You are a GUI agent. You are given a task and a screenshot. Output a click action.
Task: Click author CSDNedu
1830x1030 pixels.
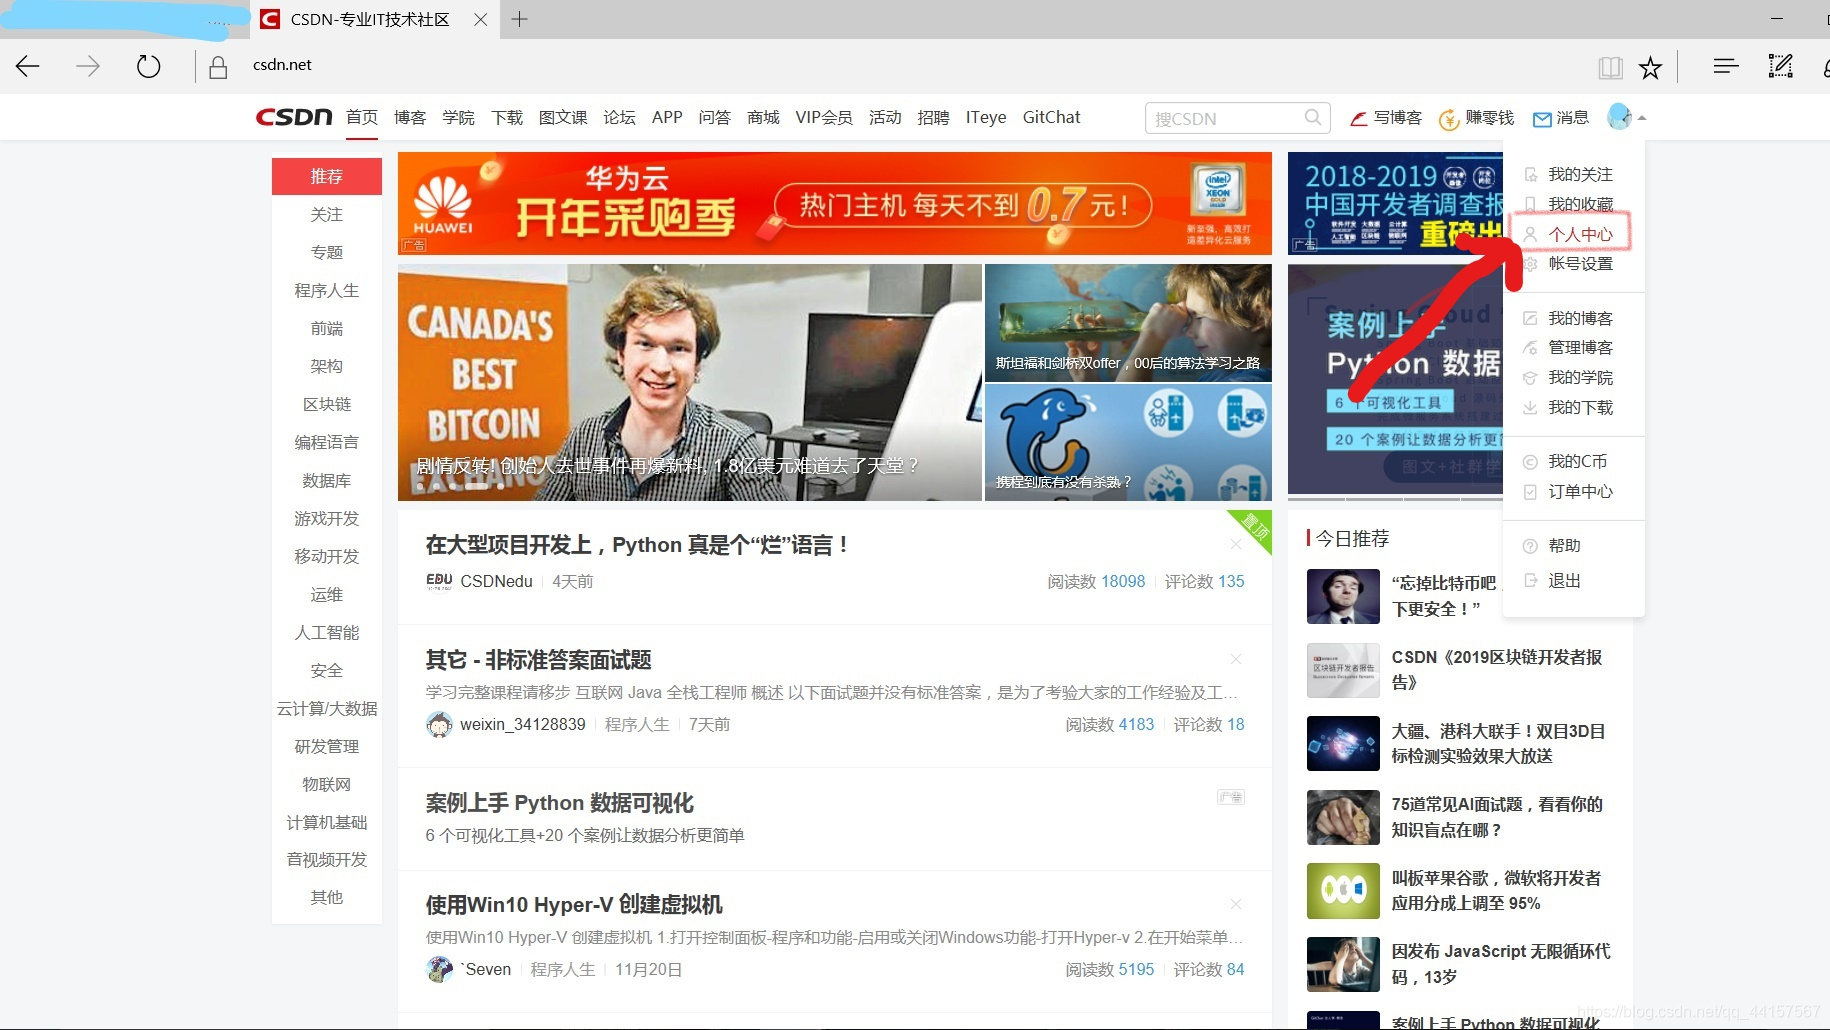tap(497, 581)
